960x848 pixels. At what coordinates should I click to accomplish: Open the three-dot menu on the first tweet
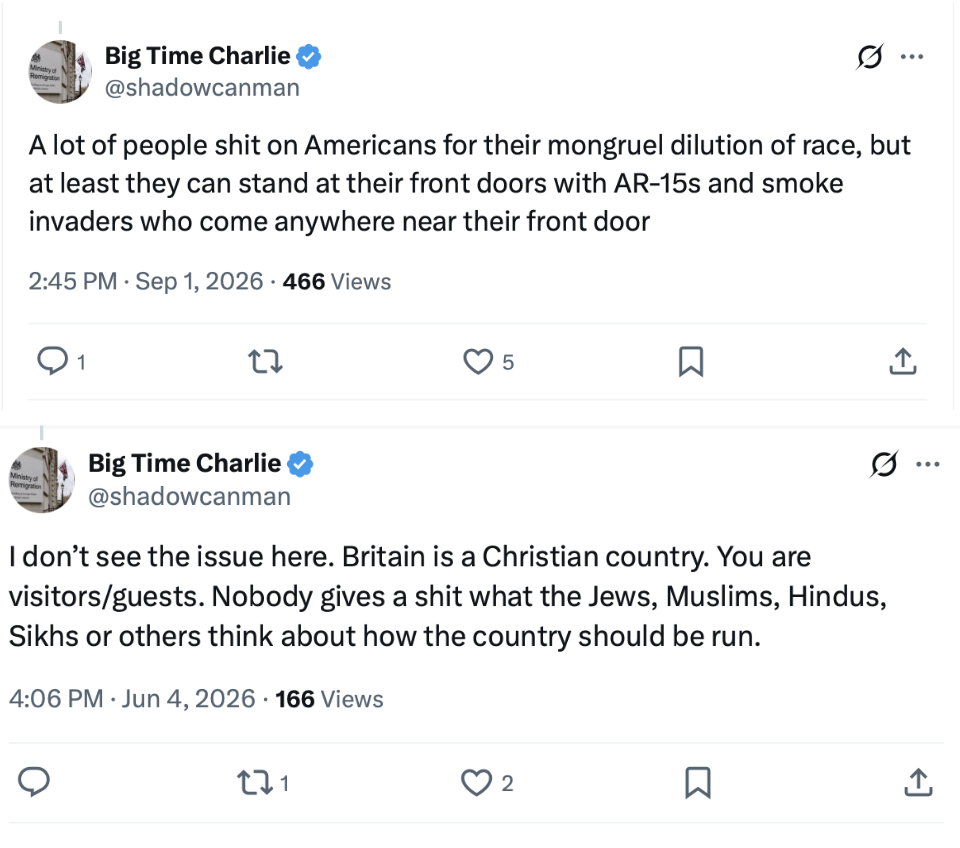pyautogui.click(x=912, y=57)
